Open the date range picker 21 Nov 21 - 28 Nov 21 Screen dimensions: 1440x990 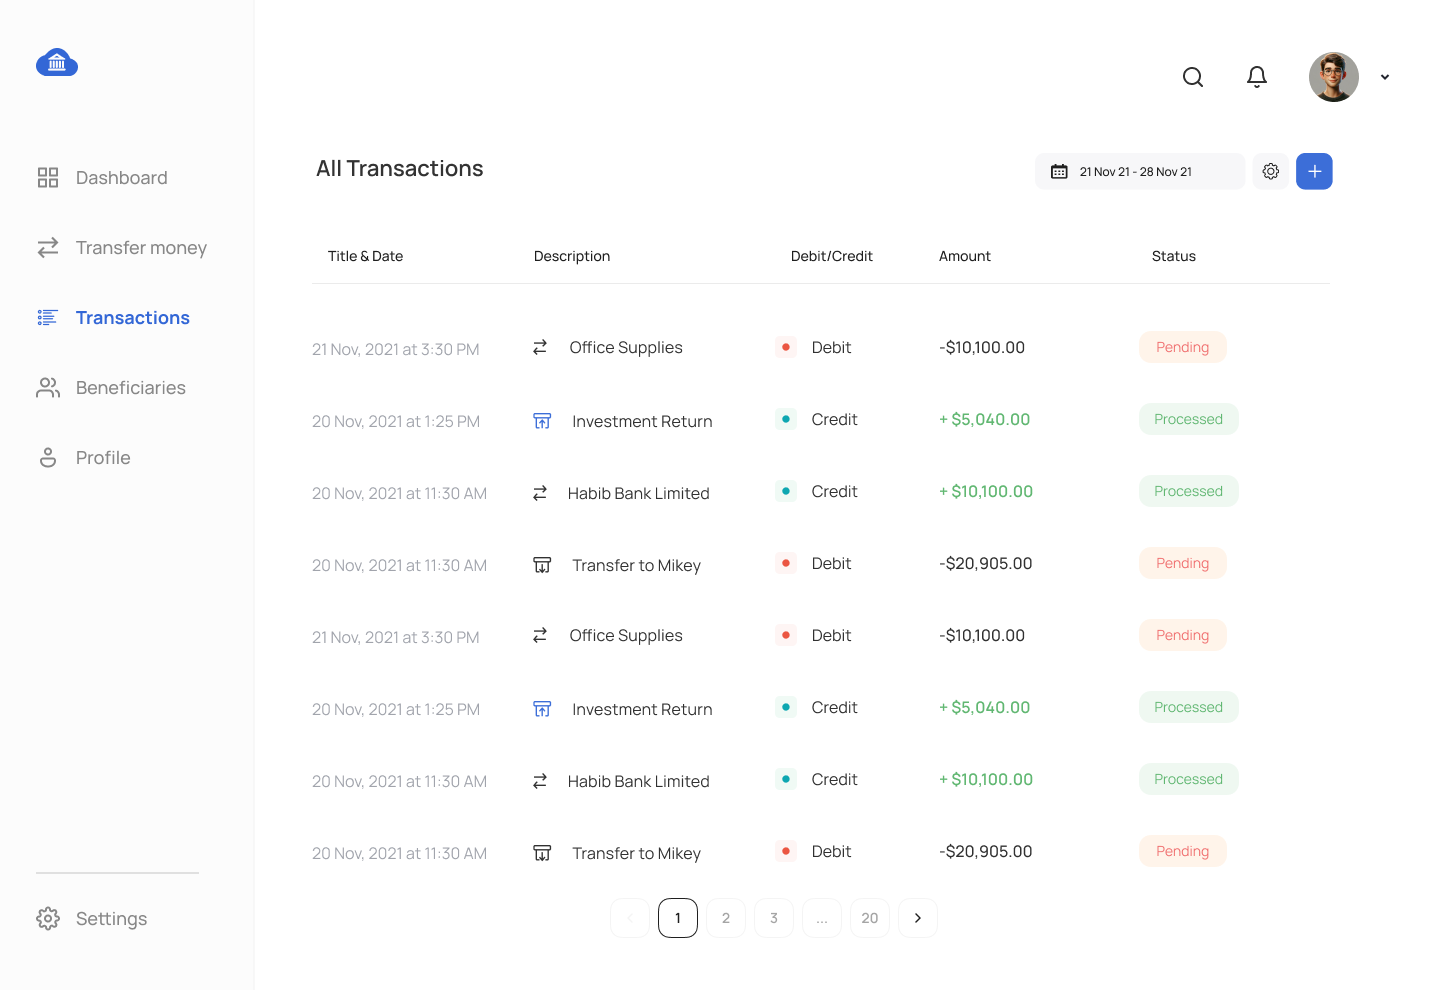click(x=1140, y=171)
